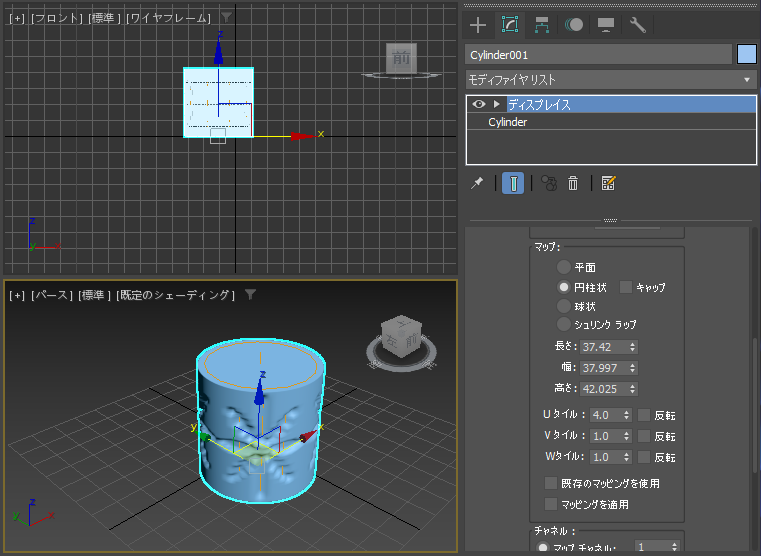The height and width of the screenshot is (556, 761).
Task: Click Make Unique icon
Action: click(549, 183)
